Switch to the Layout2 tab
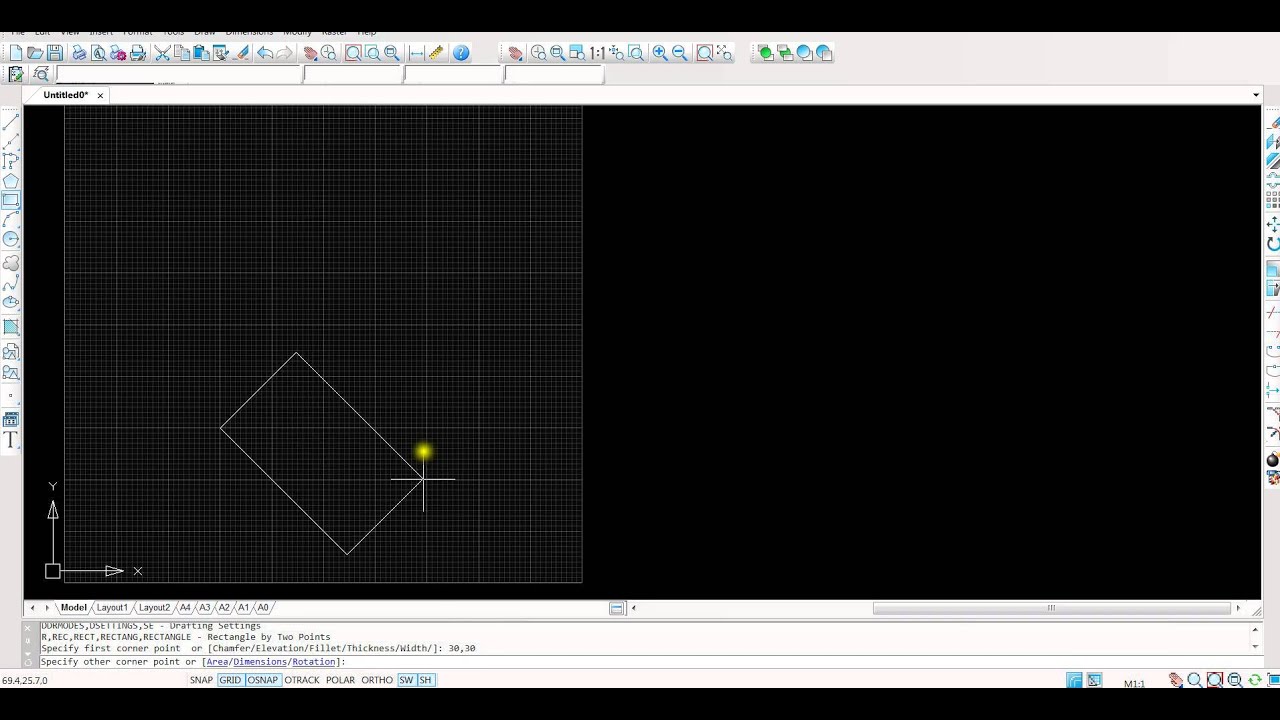The height and width of the screenshot is (720, 1280). pos(154,608)
